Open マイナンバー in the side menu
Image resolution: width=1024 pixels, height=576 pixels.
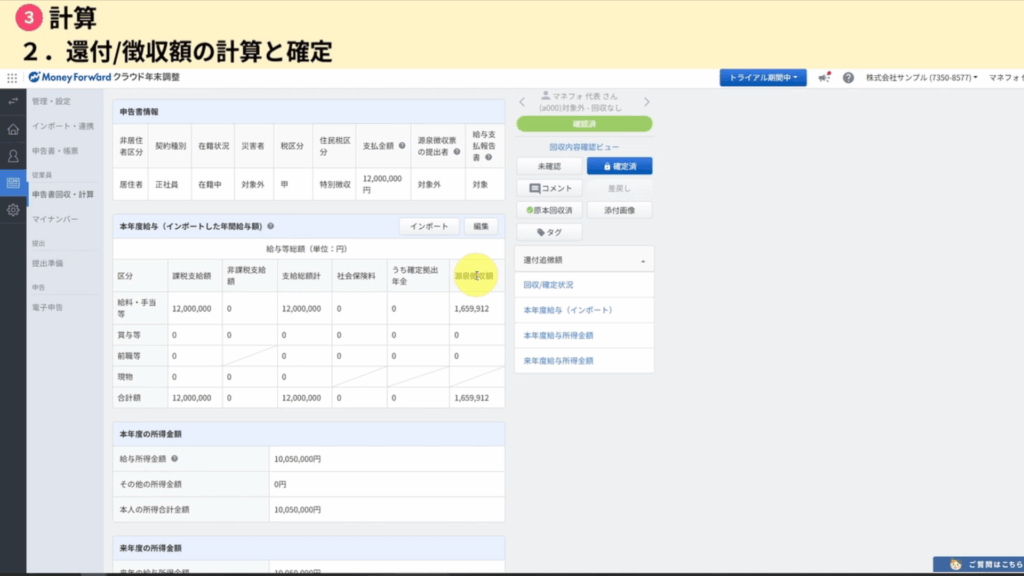click(x=54, y=219)
